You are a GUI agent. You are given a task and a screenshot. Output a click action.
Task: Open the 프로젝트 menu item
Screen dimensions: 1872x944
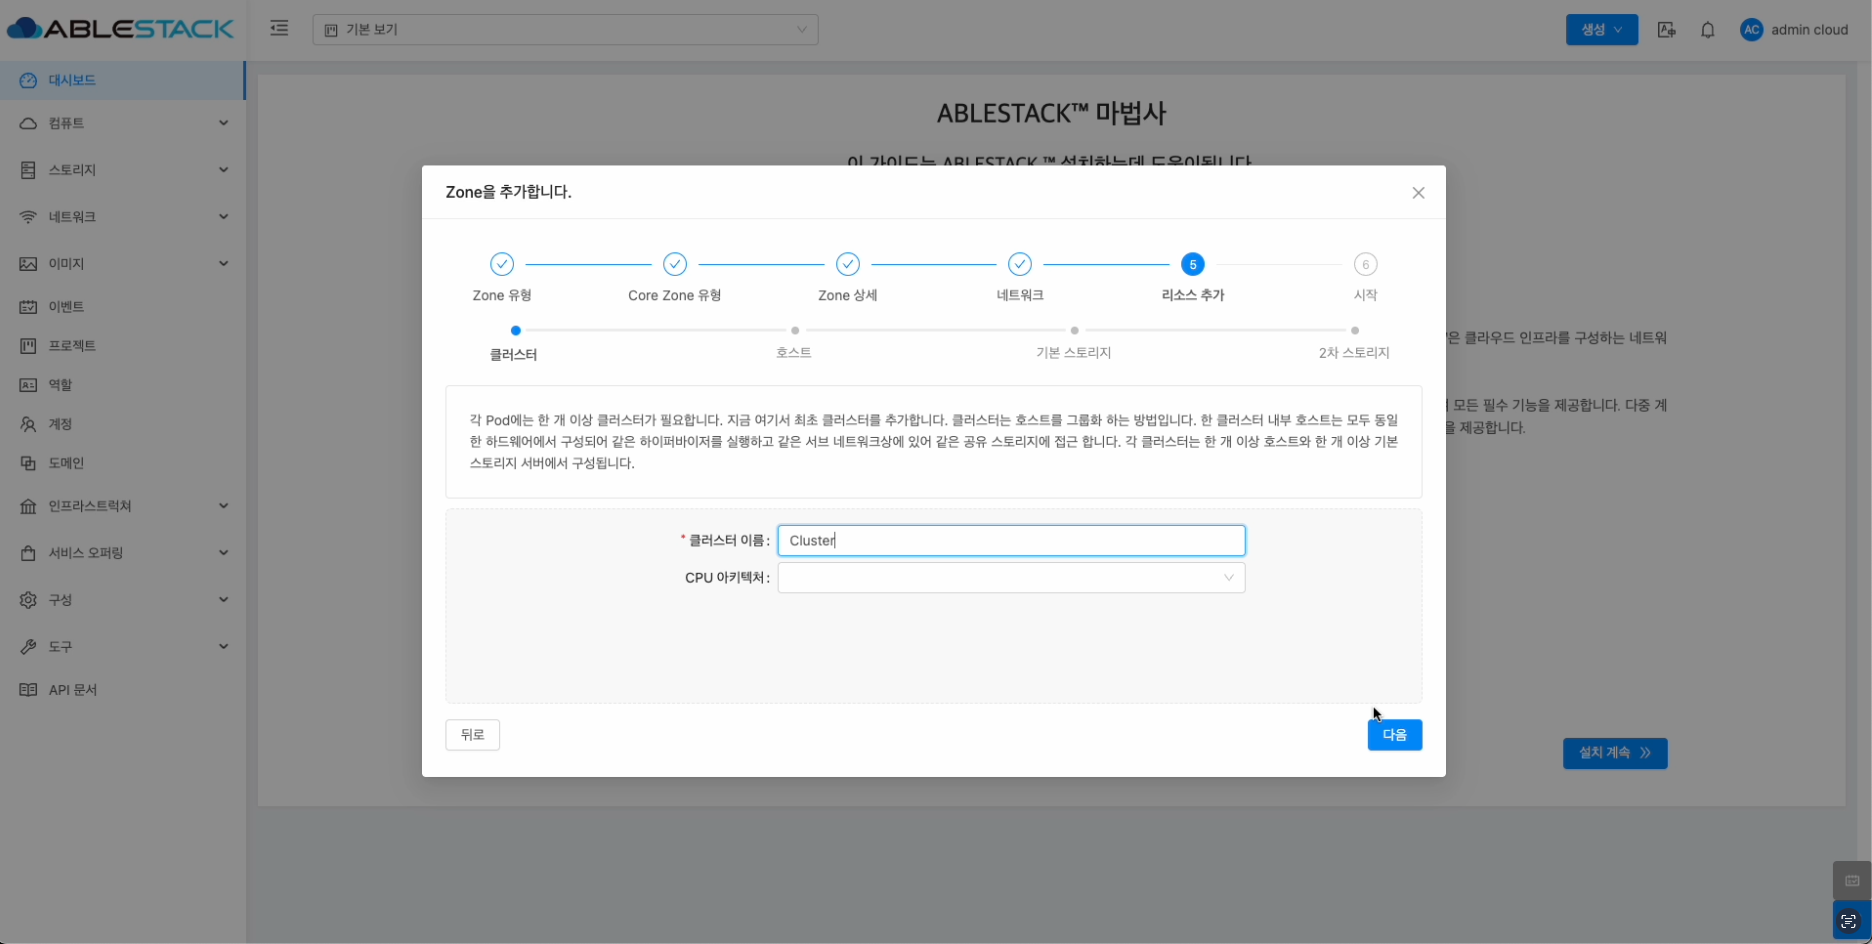coord(72,346)
